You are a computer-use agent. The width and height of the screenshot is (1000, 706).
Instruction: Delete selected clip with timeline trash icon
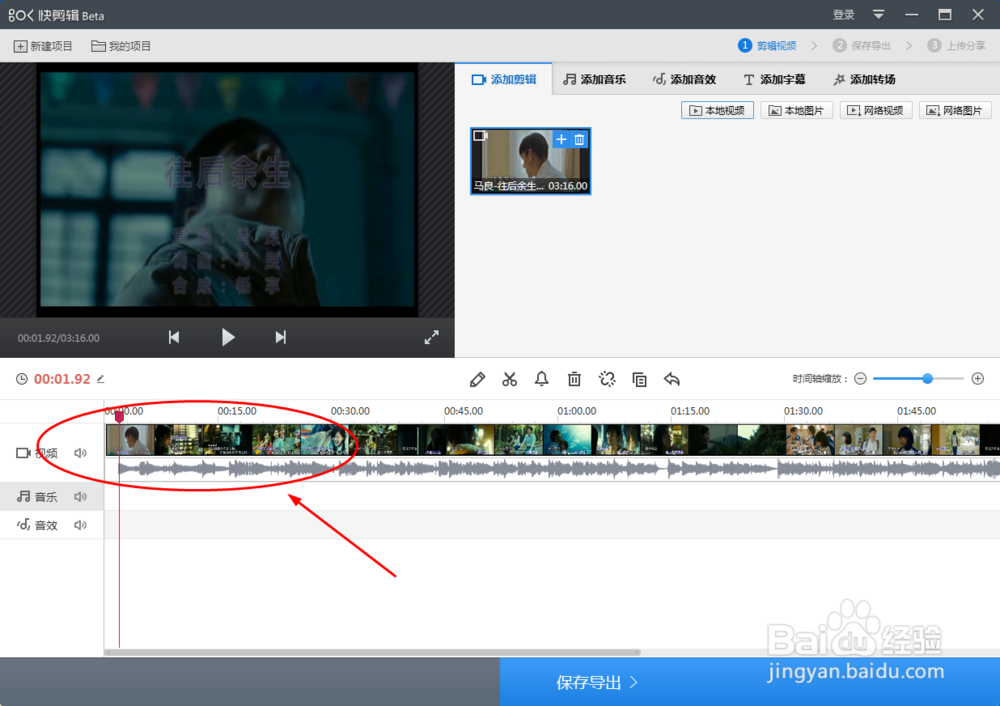tap(574, 379)
